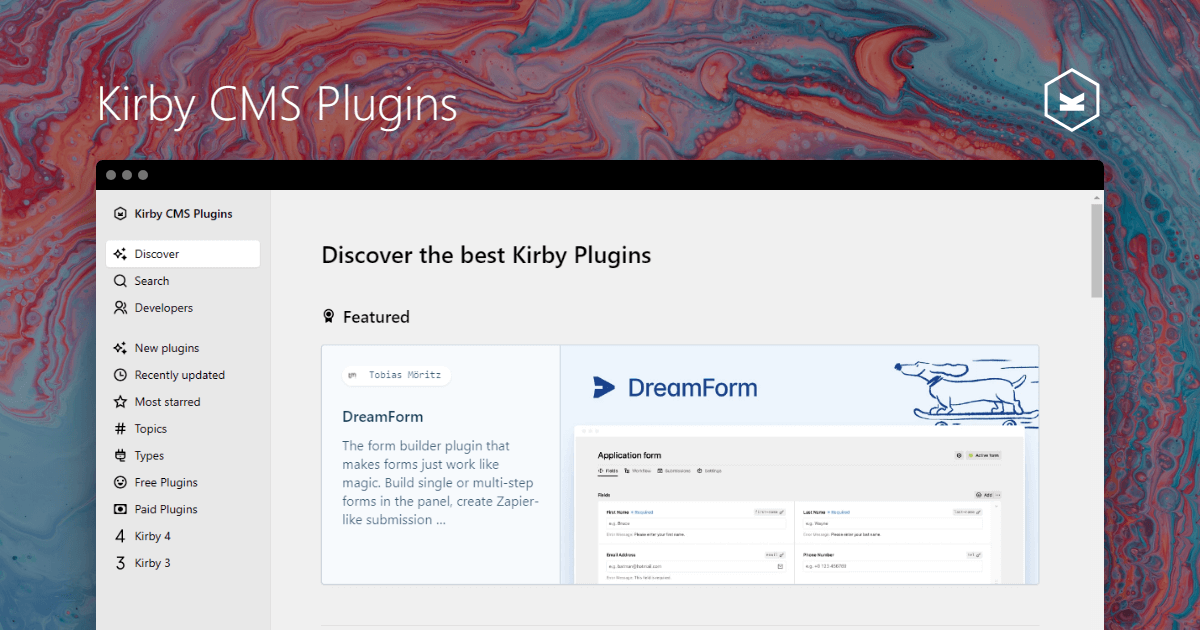Click the hexagon logo in the top-right banner
Image resolution: width=1200 pixels, height=630 pixels.
(1071, 99)
